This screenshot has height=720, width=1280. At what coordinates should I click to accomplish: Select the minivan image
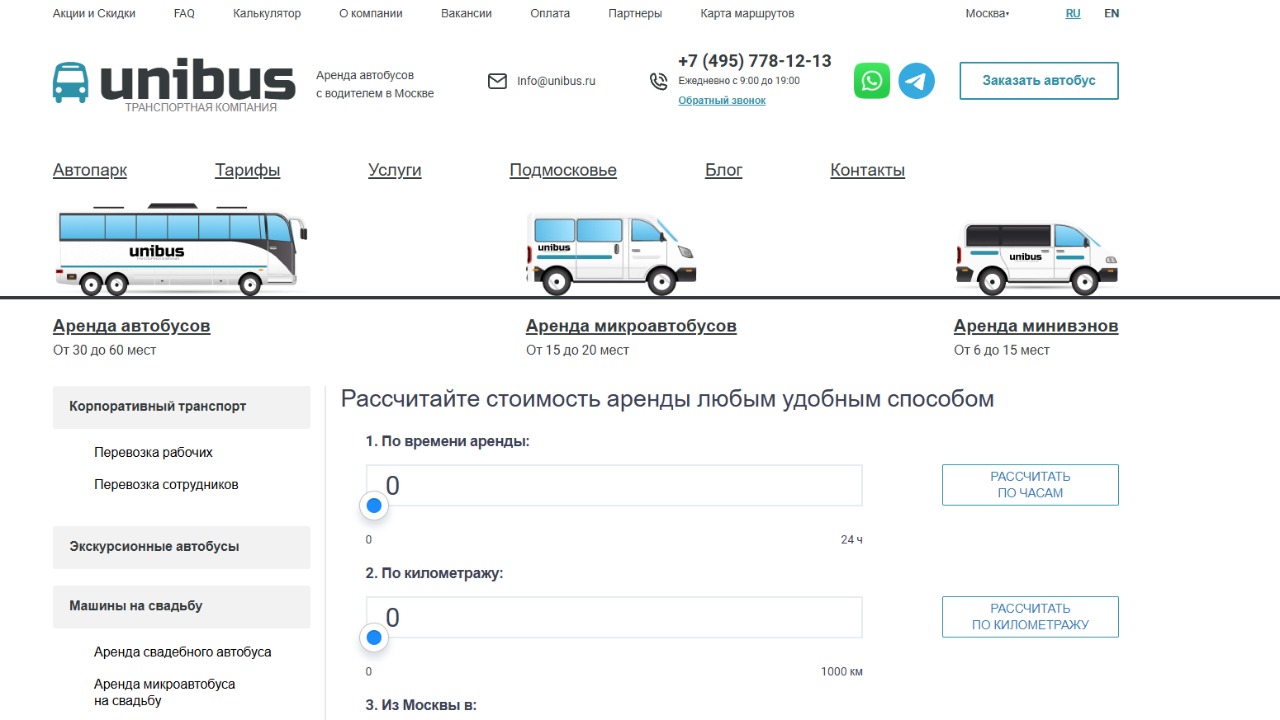point(1037,257)
